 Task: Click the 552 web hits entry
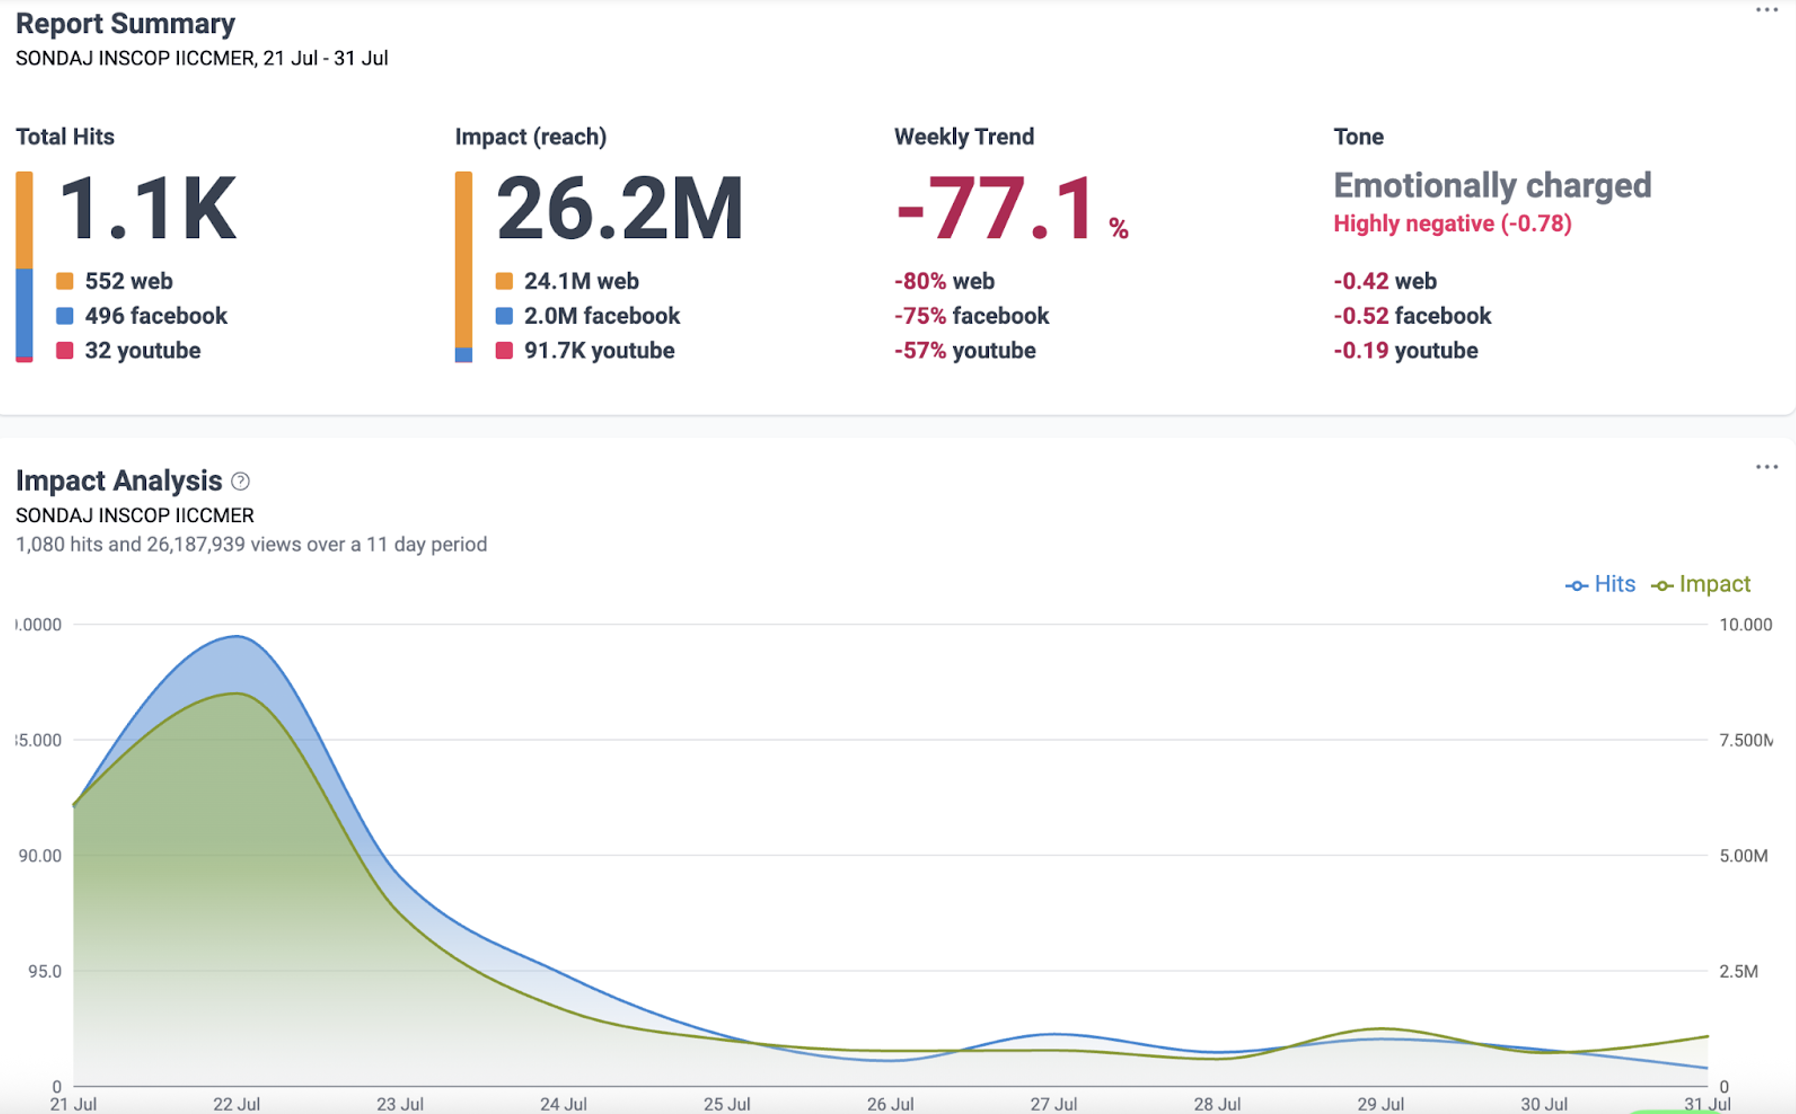tap(128, 281)
